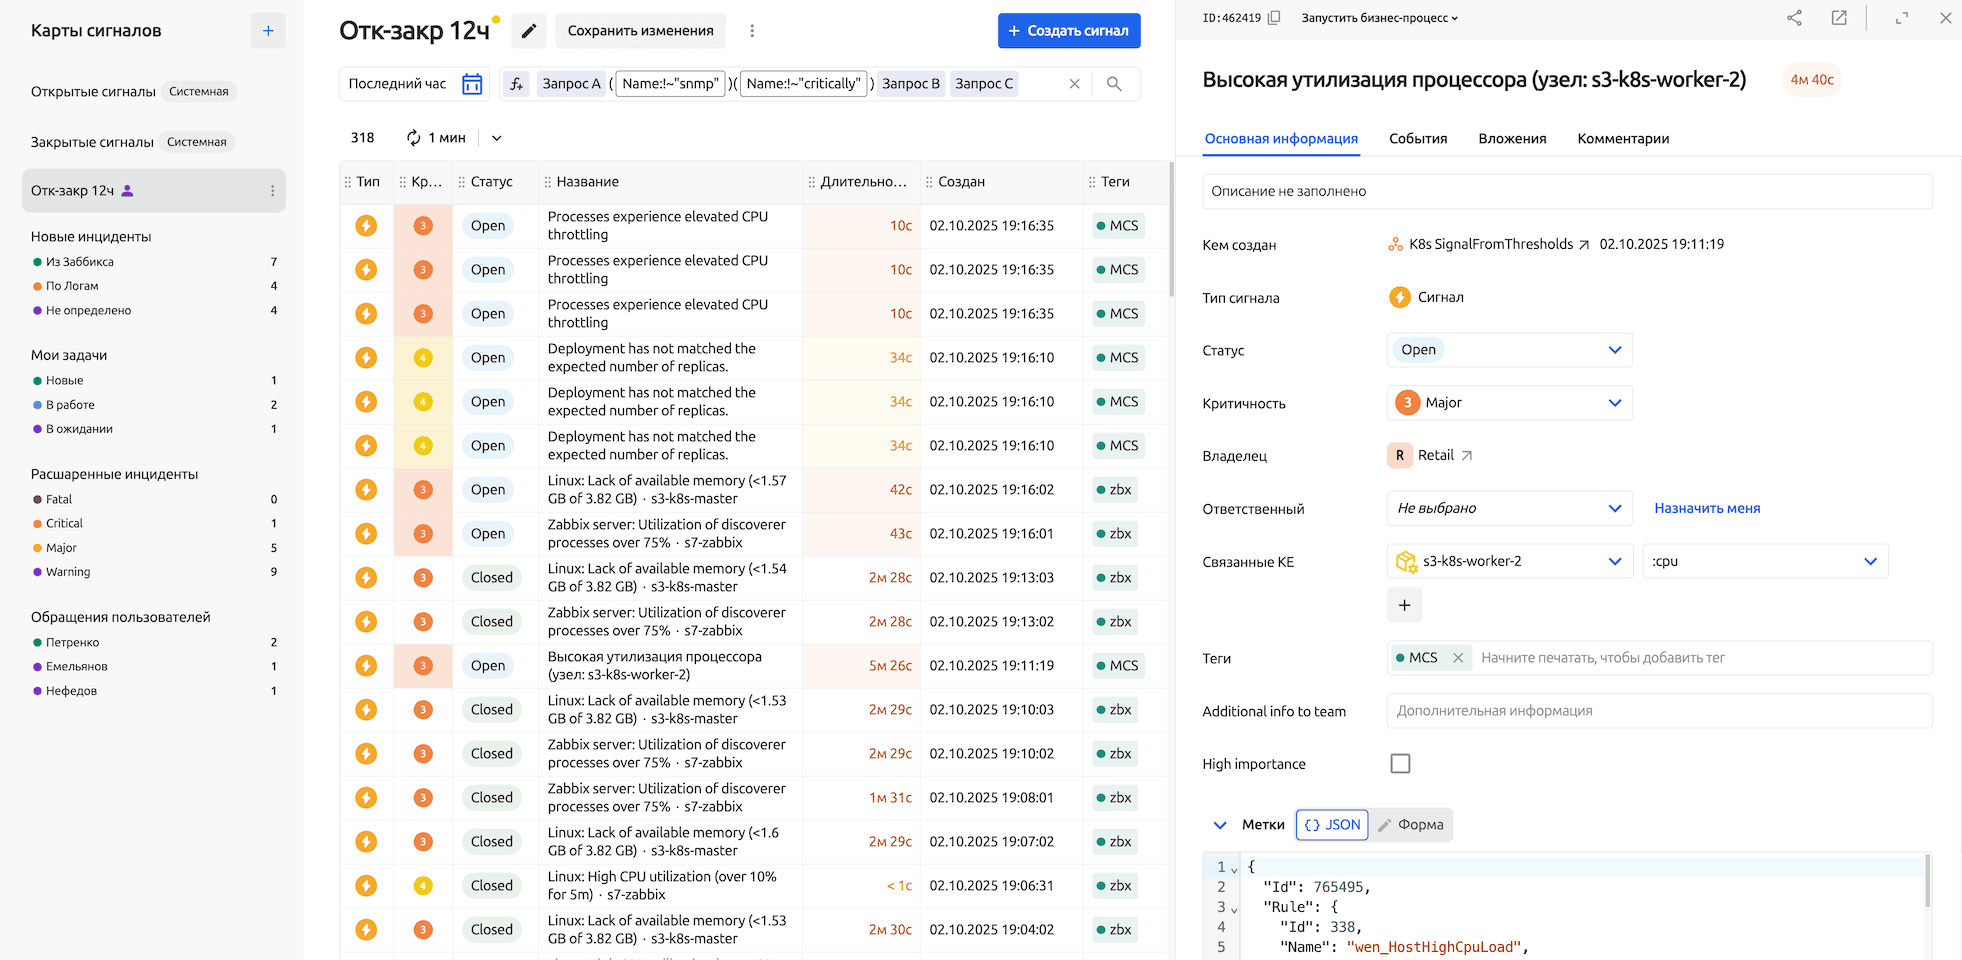Viewport: 1962px width, 960px height.
Task: Open the Комментарии tab
Action: tap(1622, 139)
